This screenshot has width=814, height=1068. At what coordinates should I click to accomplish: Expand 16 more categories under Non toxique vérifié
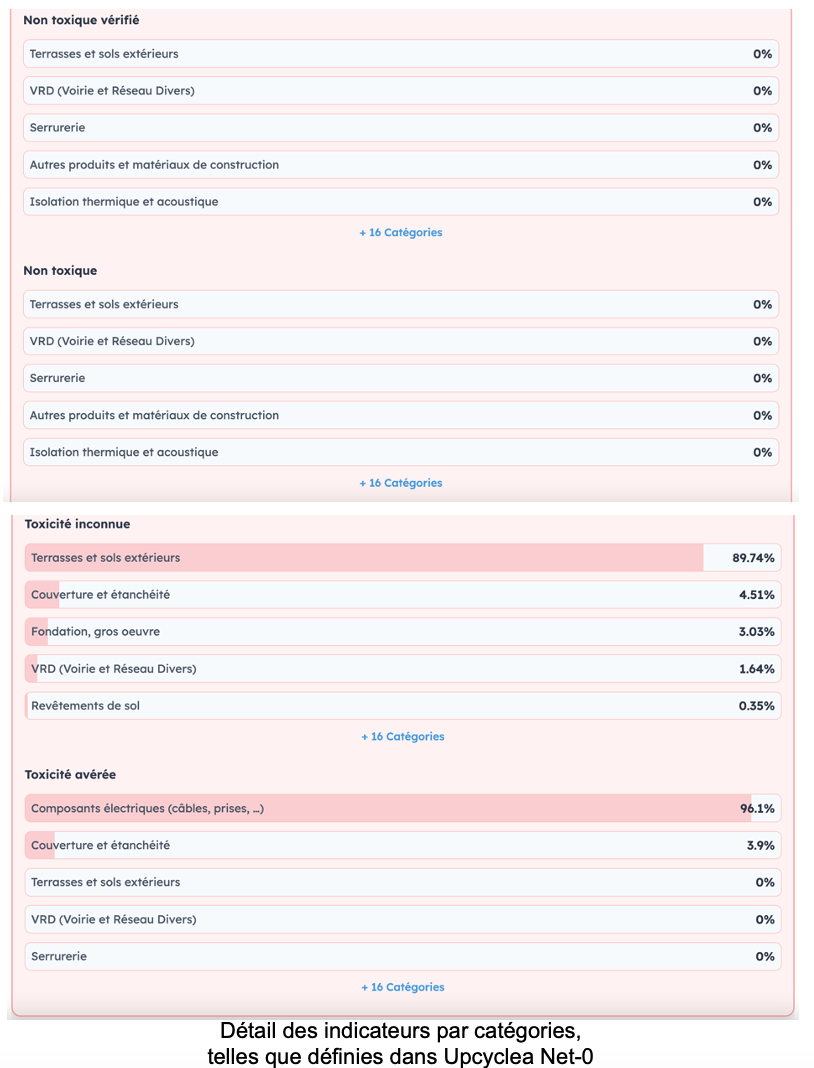pyautogui.click(x=401, y=232)
